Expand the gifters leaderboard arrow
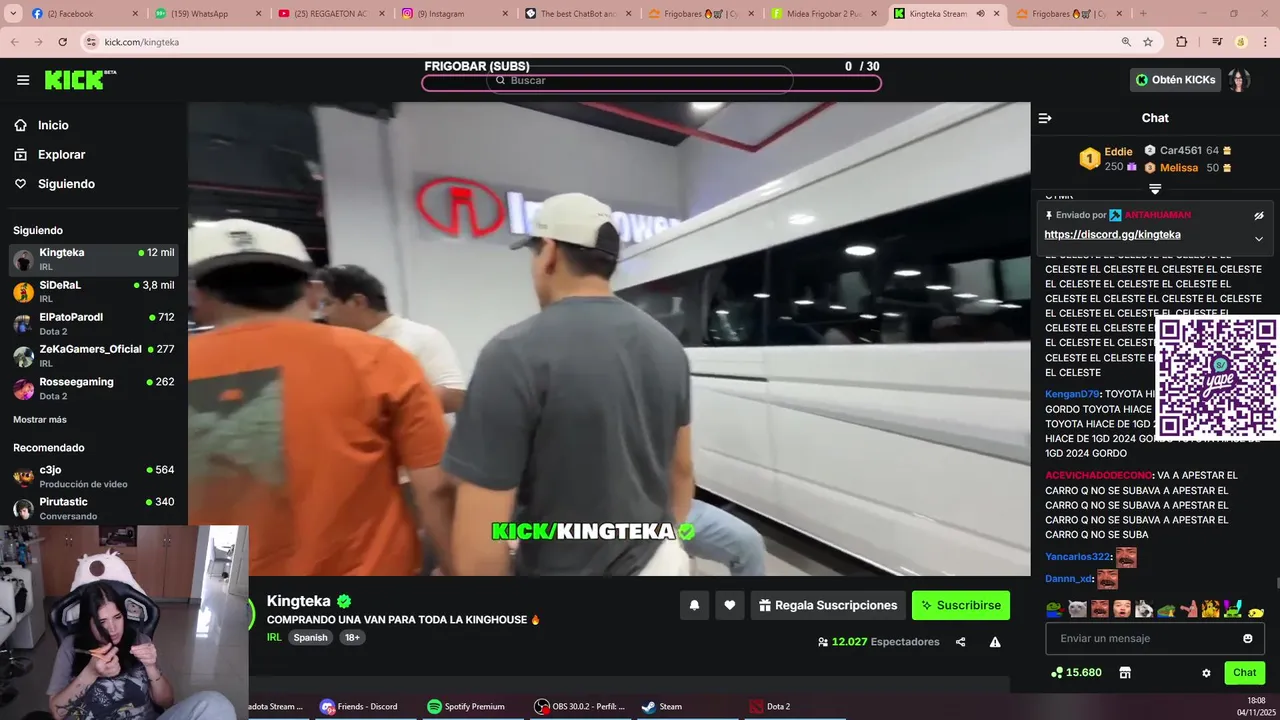1280x720 pixels. [x=1155, y=189]
